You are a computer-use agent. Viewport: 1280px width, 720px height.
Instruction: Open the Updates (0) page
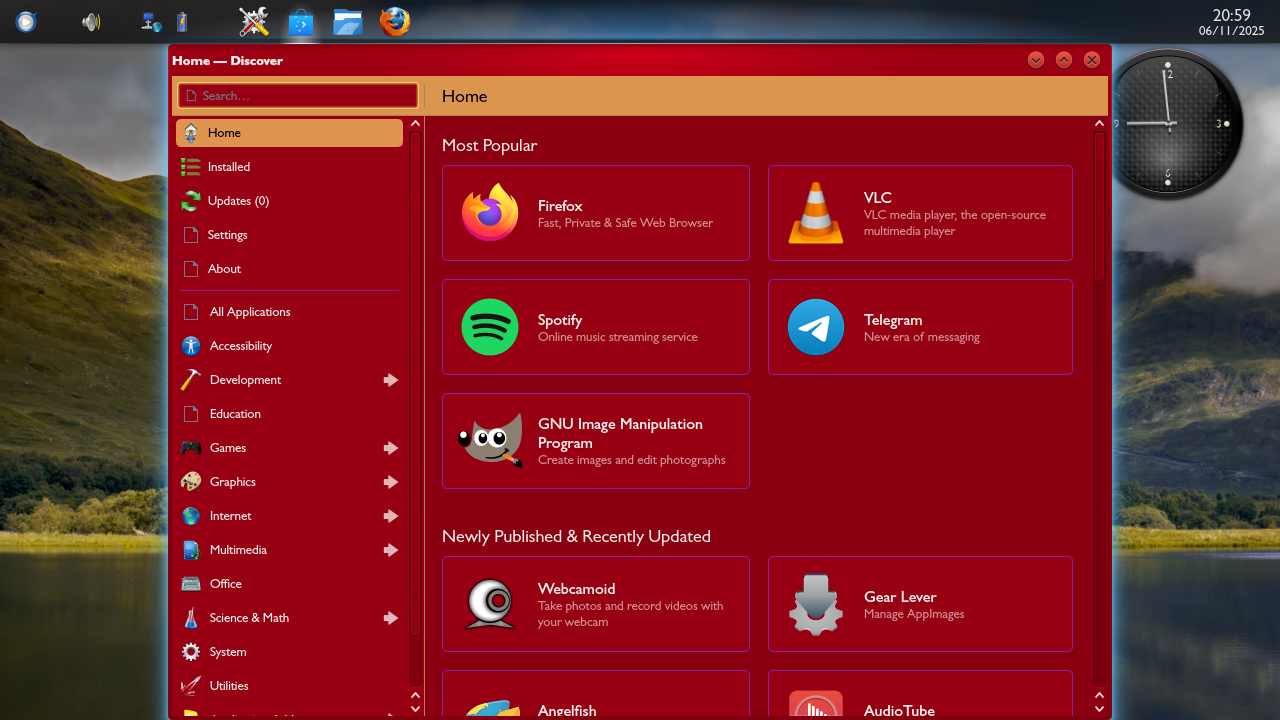click(238, 201)
